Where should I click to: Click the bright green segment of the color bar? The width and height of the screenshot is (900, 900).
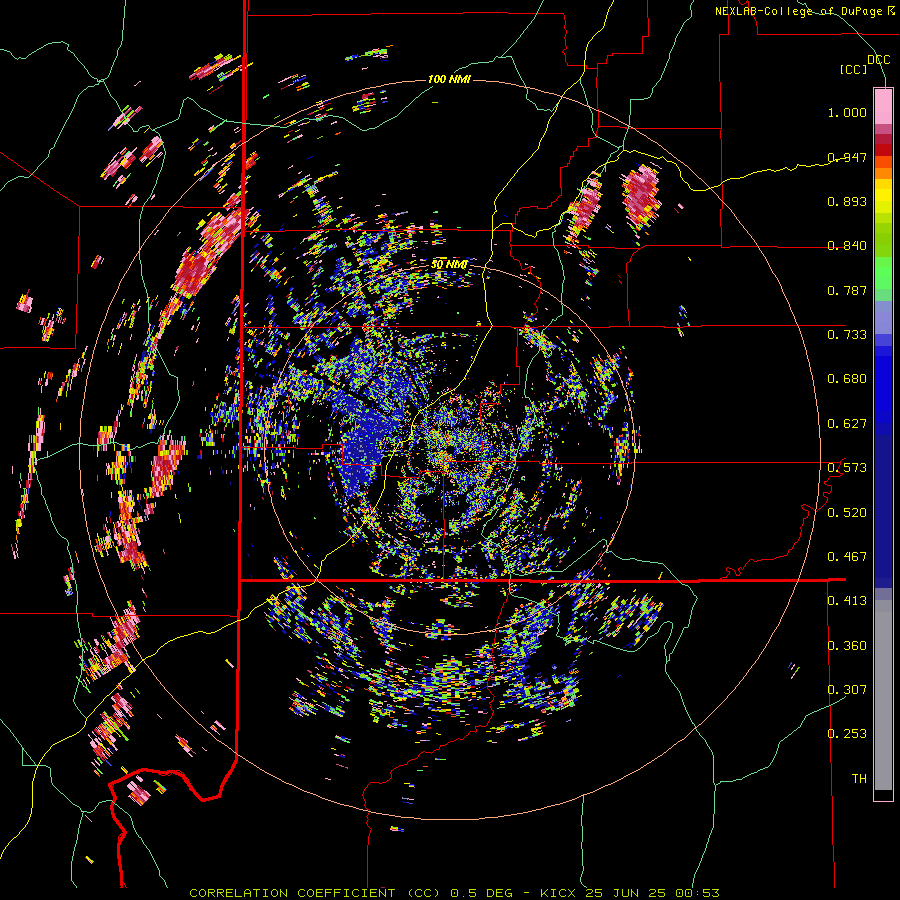[883, 273]
